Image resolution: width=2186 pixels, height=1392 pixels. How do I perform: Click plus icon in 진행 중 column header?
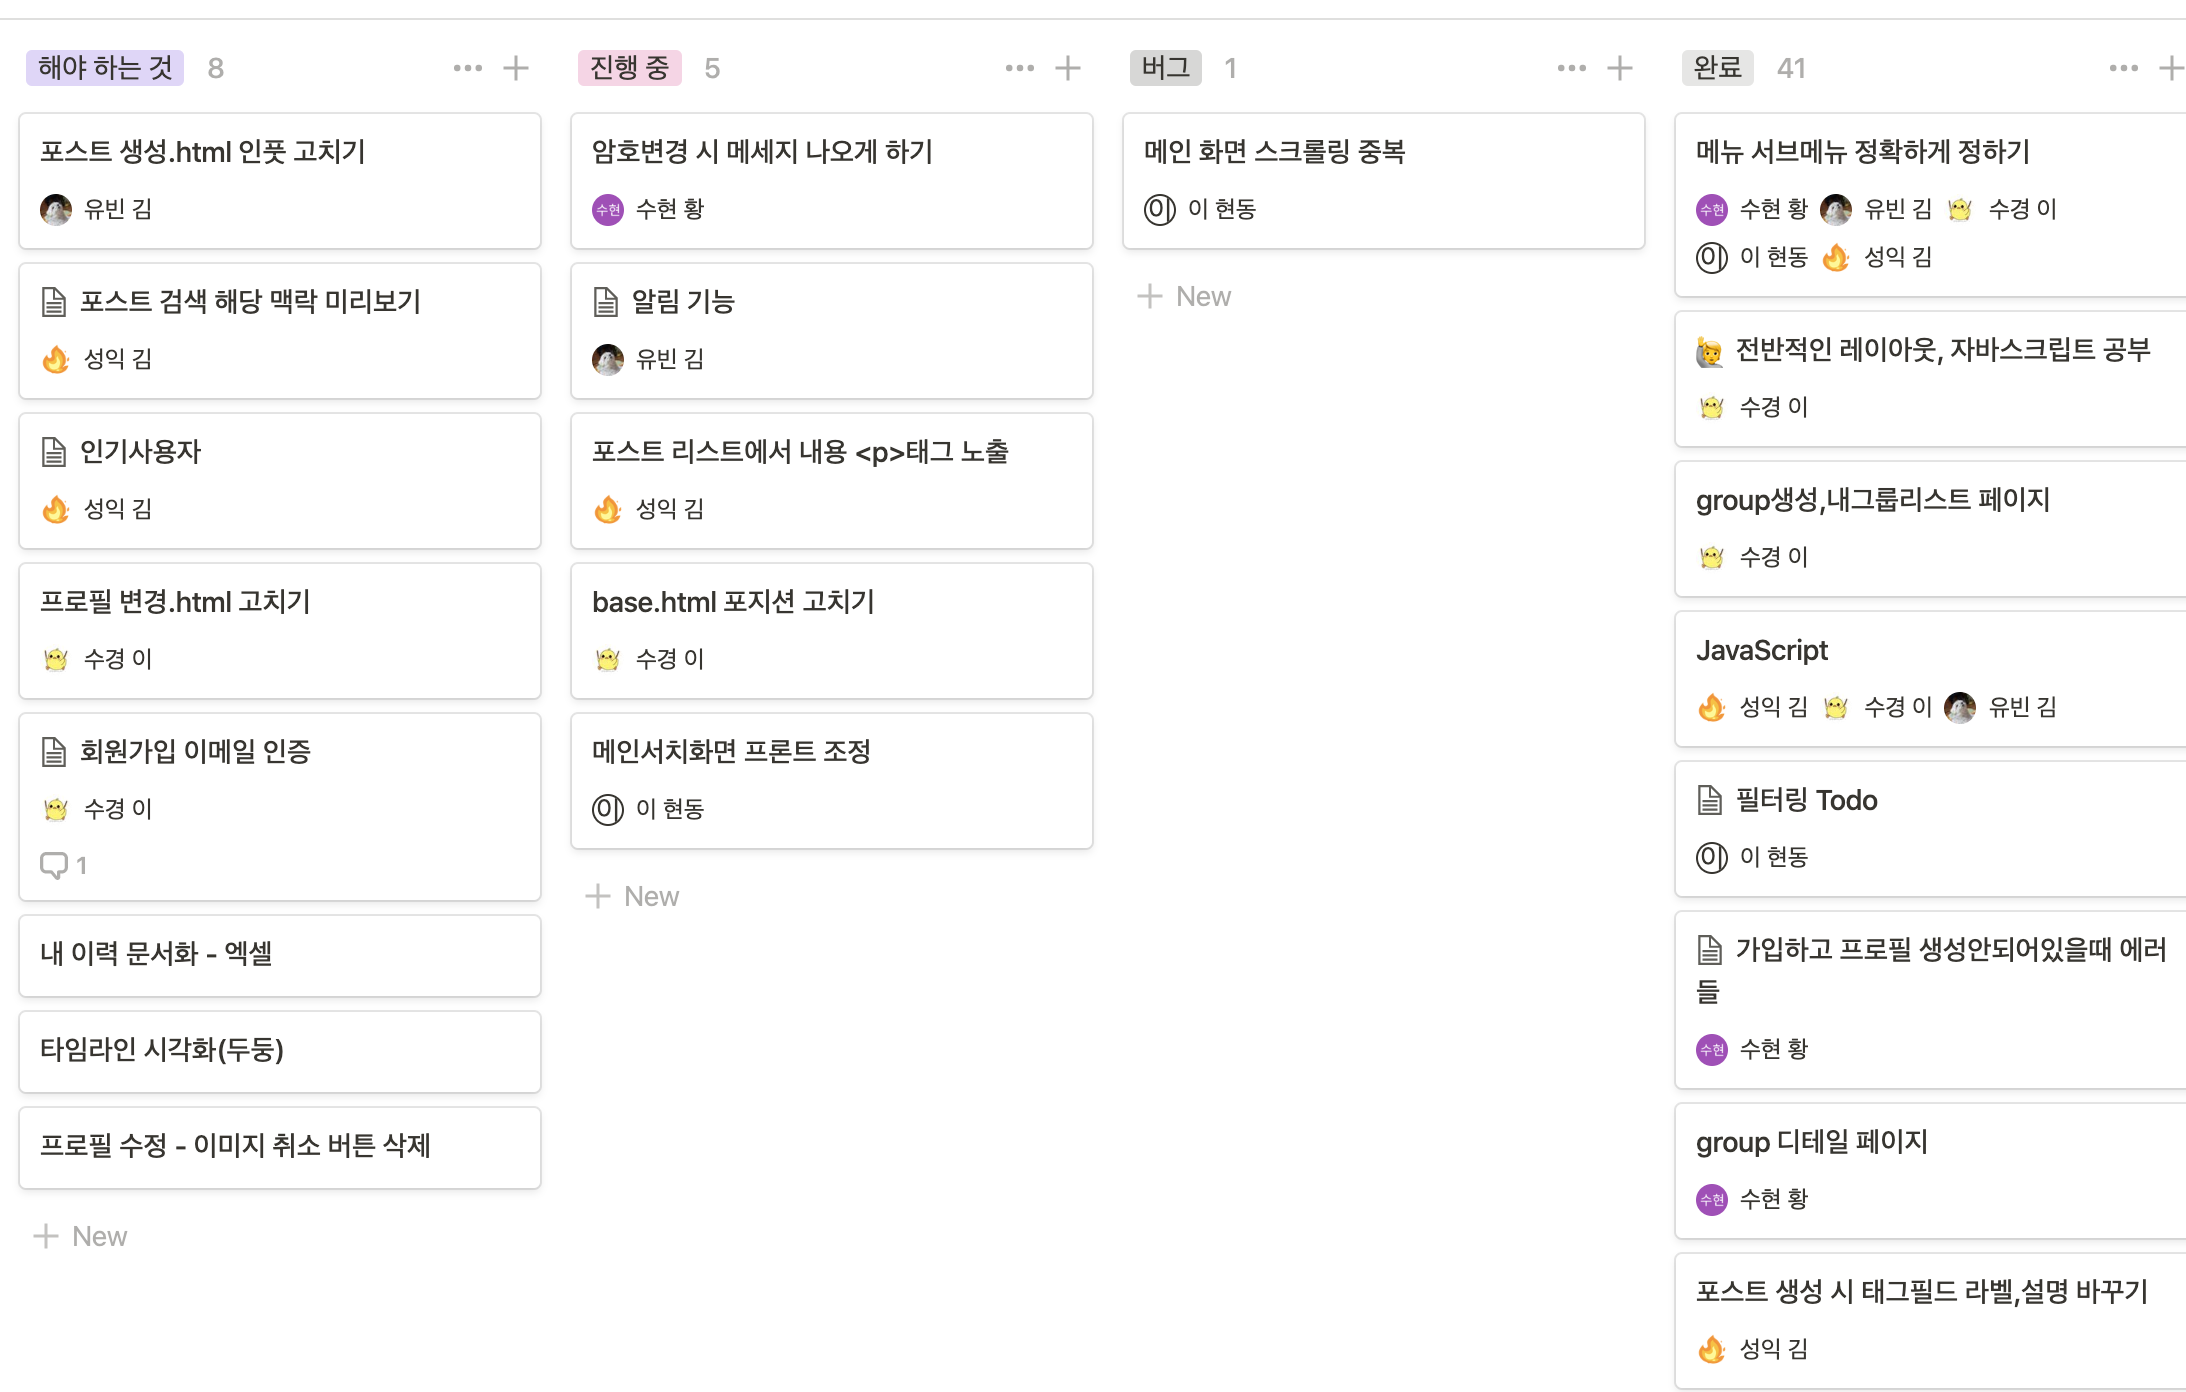coord(1068,68)
